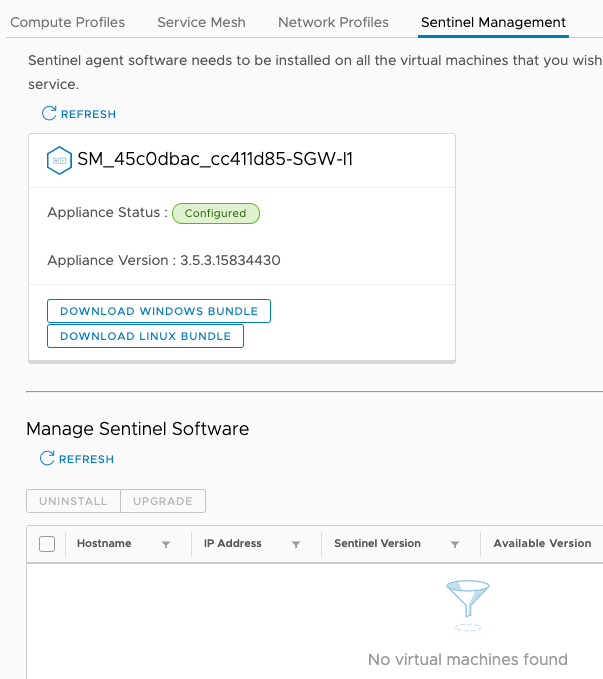Image resolution: width=603 pixels, height=679 pixels.
Task: Open the Service Mesh tab
Action: pyautogui.click(x=201, y=22)
